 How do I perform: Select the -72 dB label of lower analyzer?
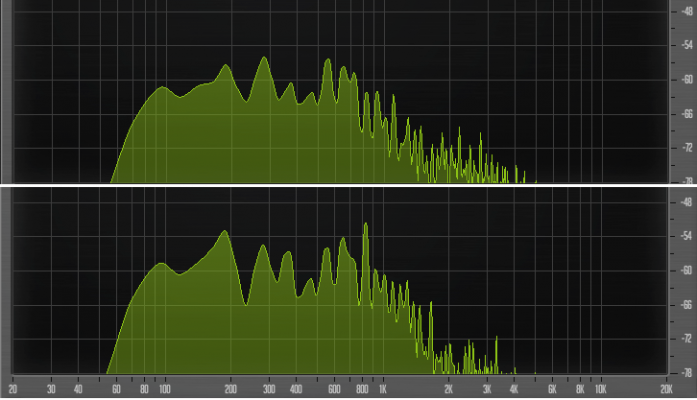[687, 339]
